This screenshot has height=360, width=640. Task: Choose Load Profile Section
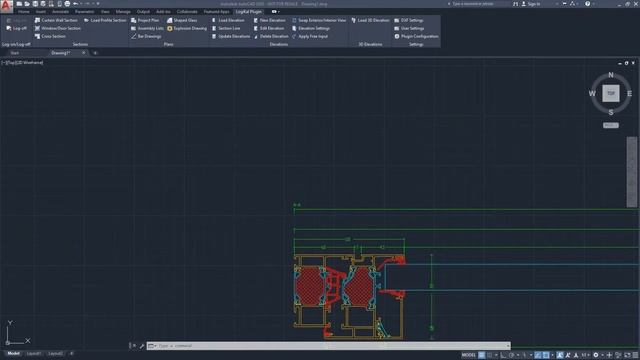tap(105, 20)
